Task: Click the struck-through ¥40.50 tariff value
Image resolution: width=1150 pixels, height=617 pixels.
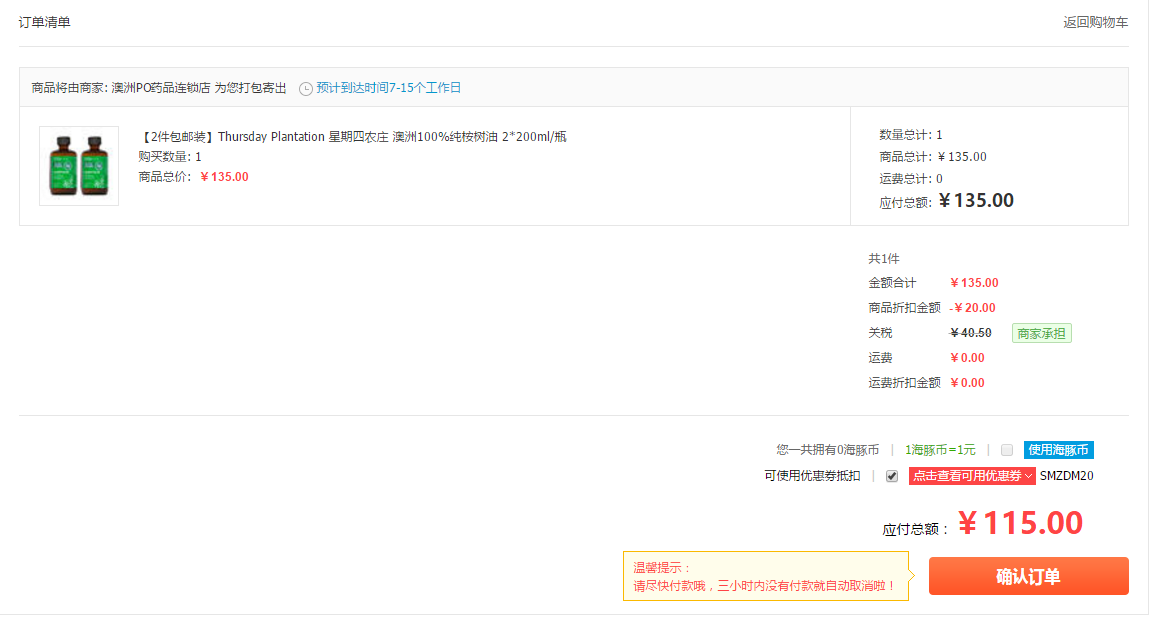Action: pos(971,333)
